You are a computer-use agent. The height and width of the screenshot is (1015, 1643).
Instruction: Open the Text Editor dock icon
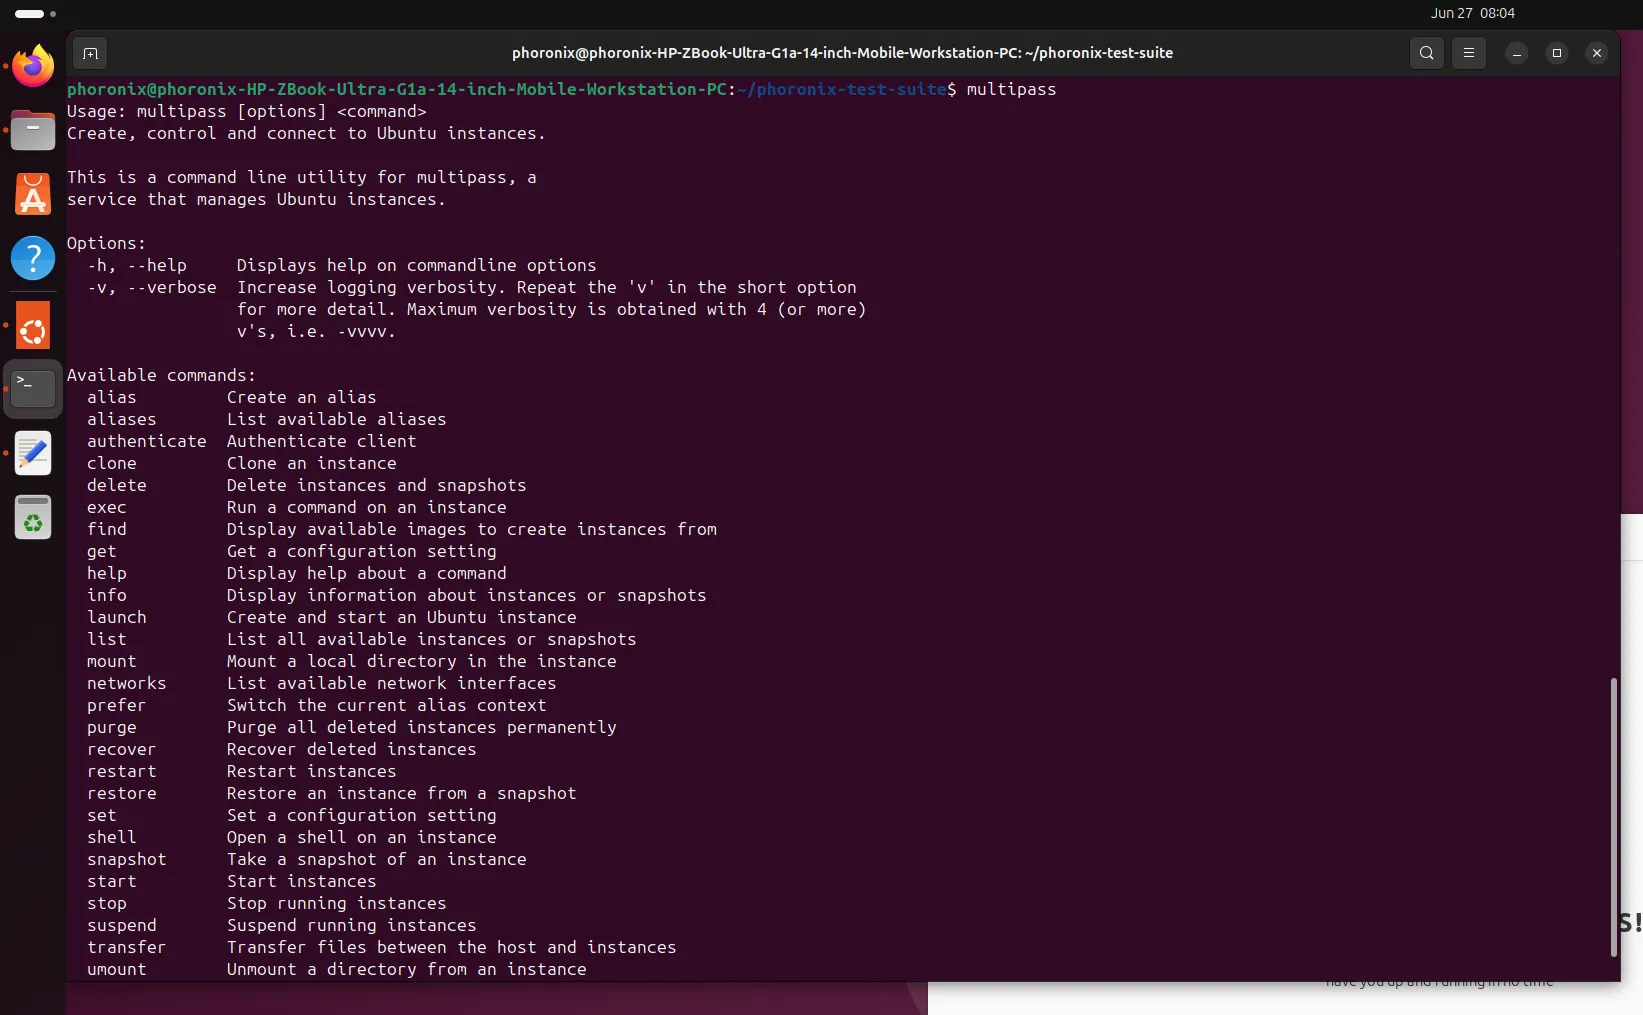pos(33,453)
